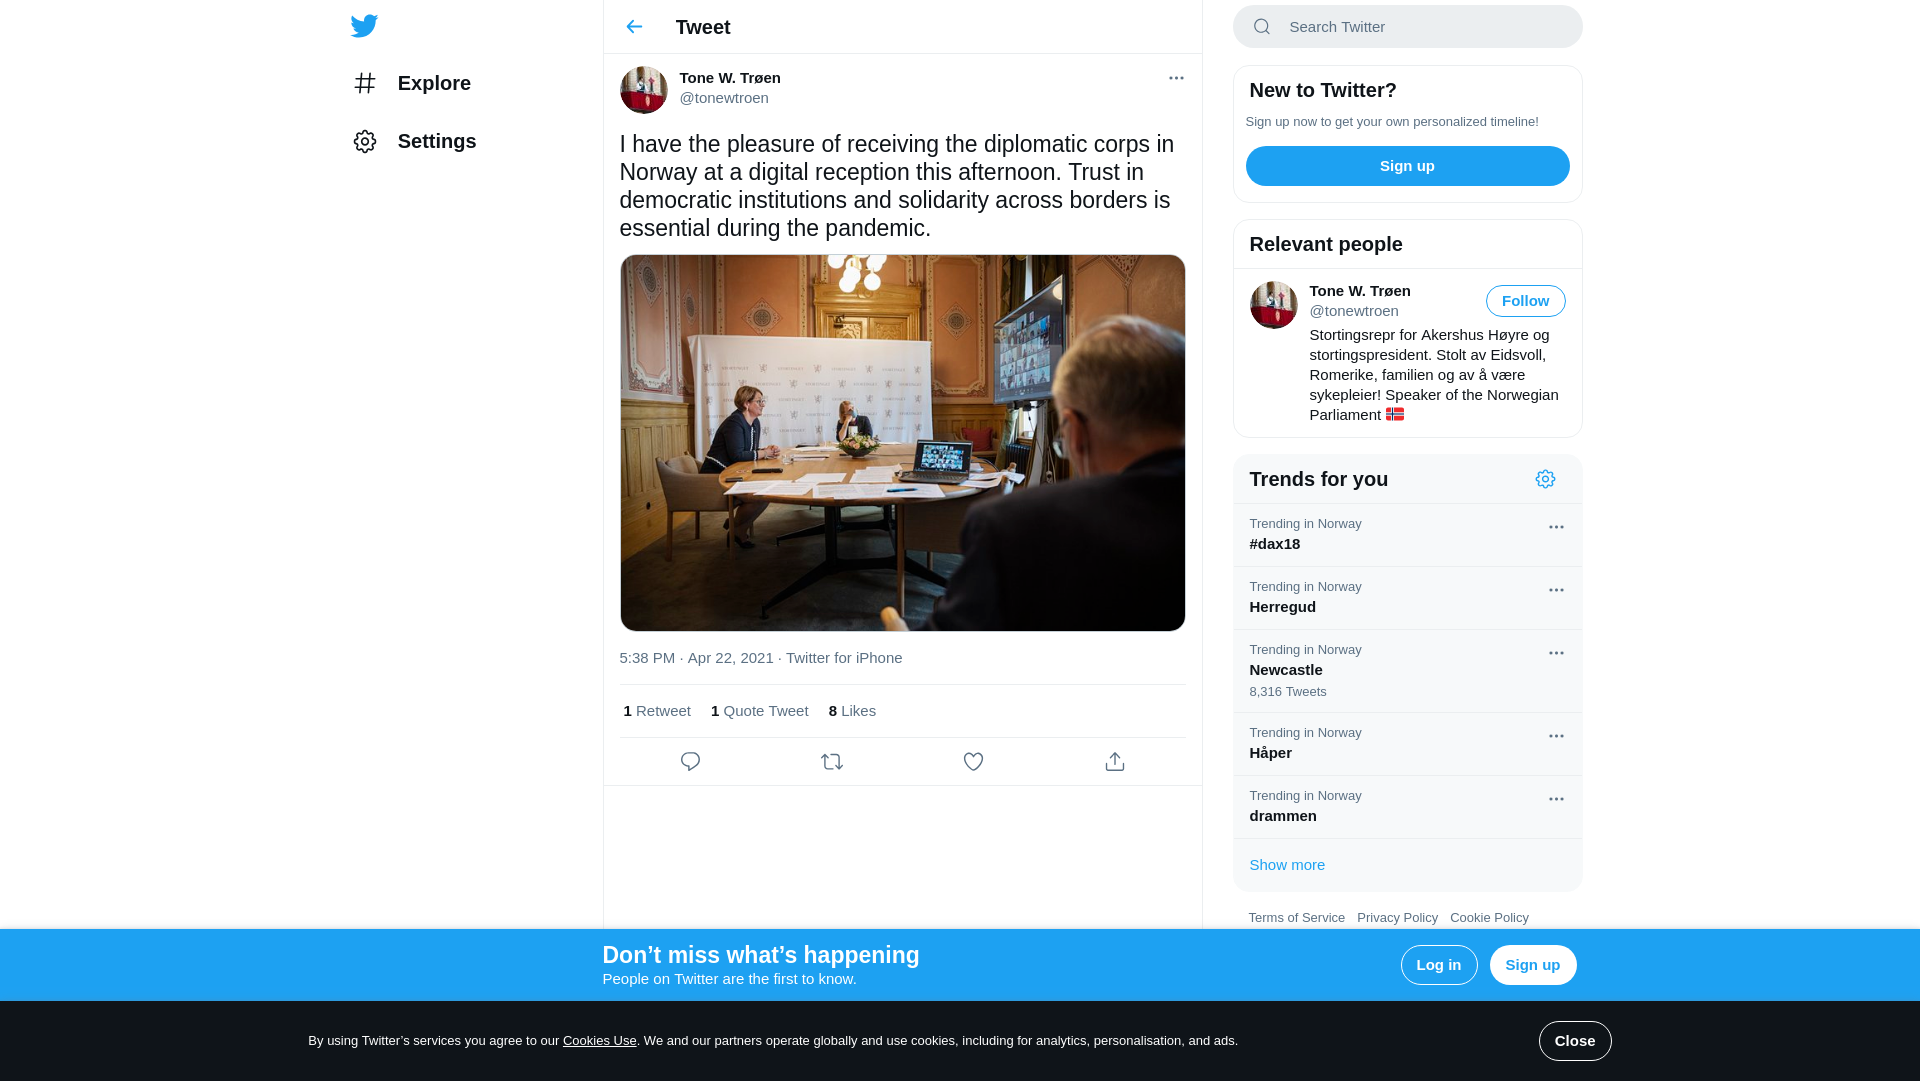
Task: Share the tweet via share icon
Action: pos(1115,762)
